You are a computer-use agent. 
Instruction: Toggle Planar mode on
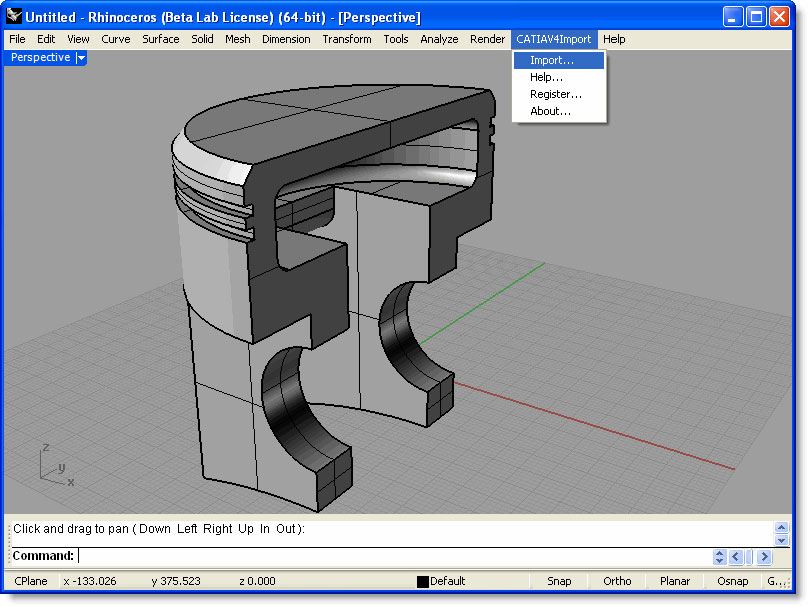[674, 580]
